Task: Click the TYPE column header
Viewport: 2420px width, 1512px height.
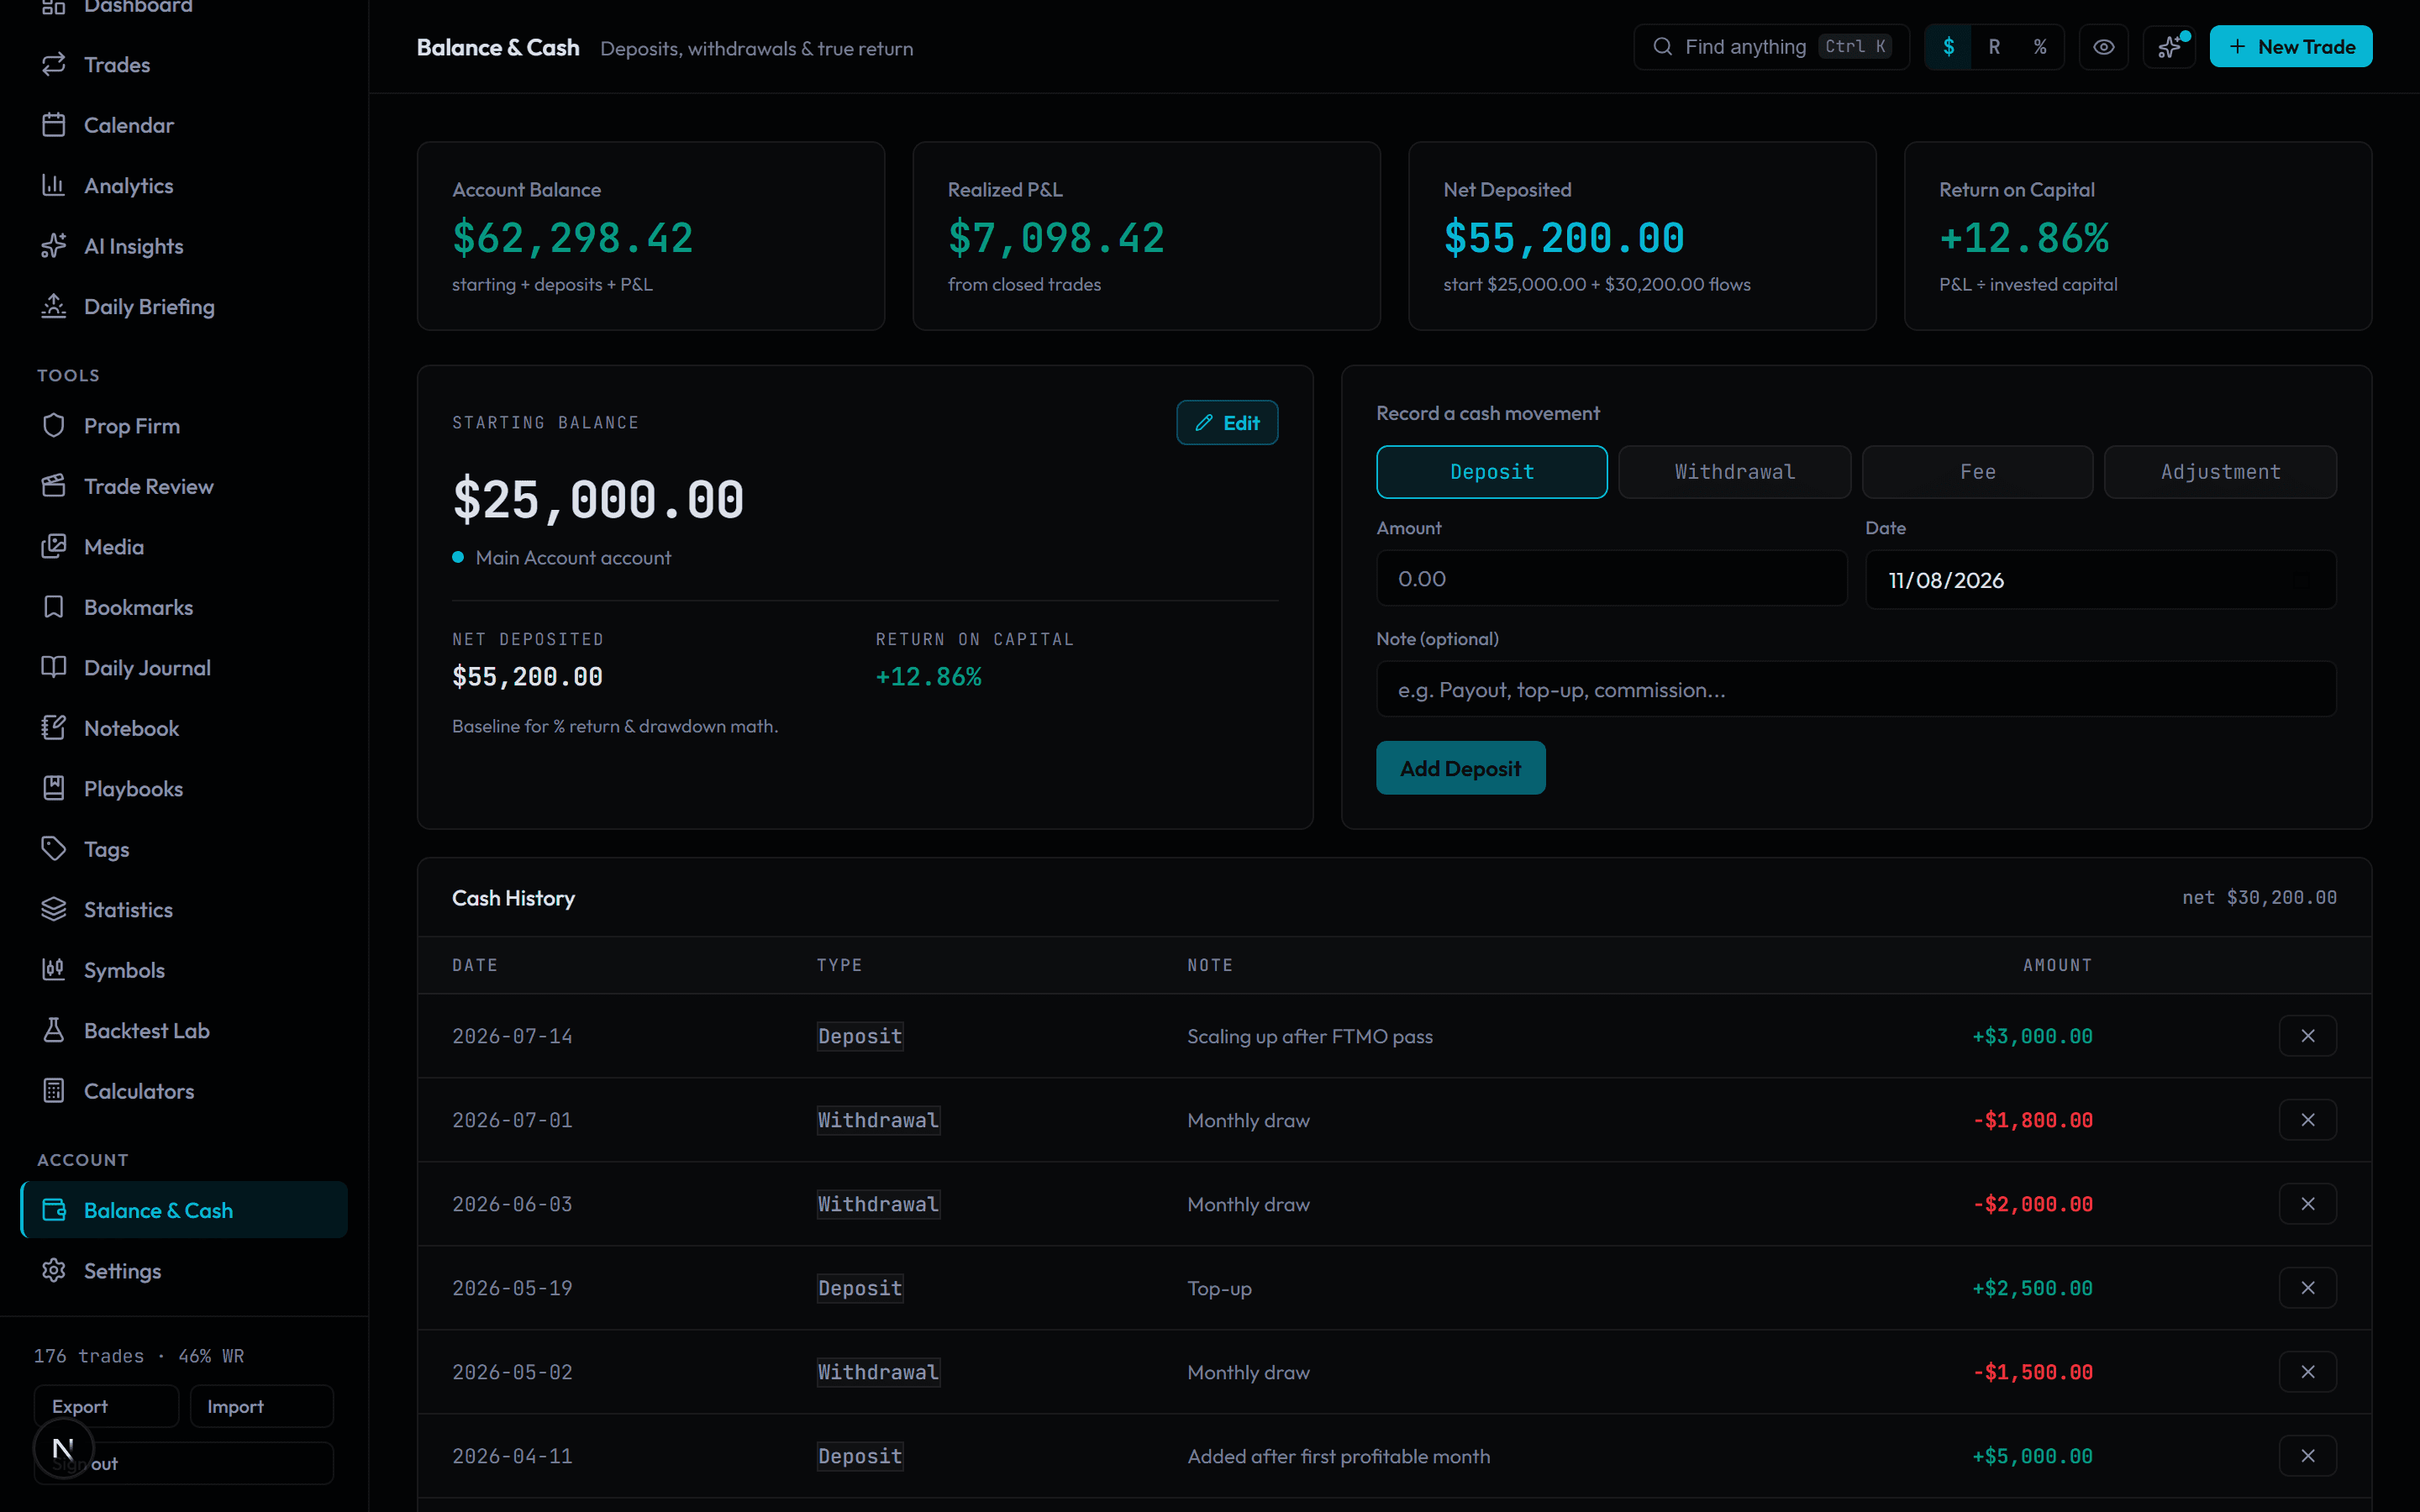Action: tap(839, 965)
